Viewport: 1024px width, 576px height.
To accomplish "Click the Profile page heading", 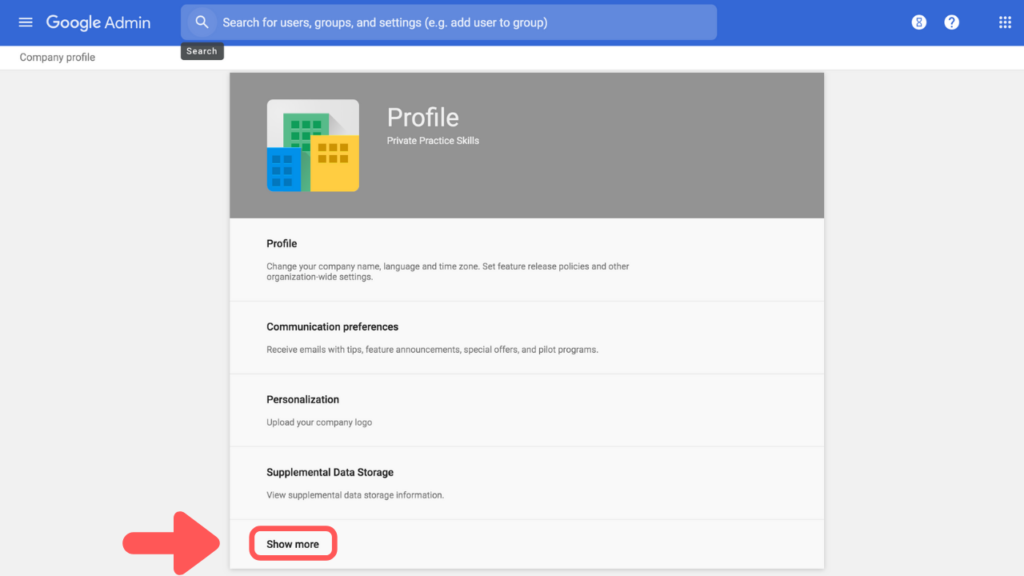I will click(422, 117).
